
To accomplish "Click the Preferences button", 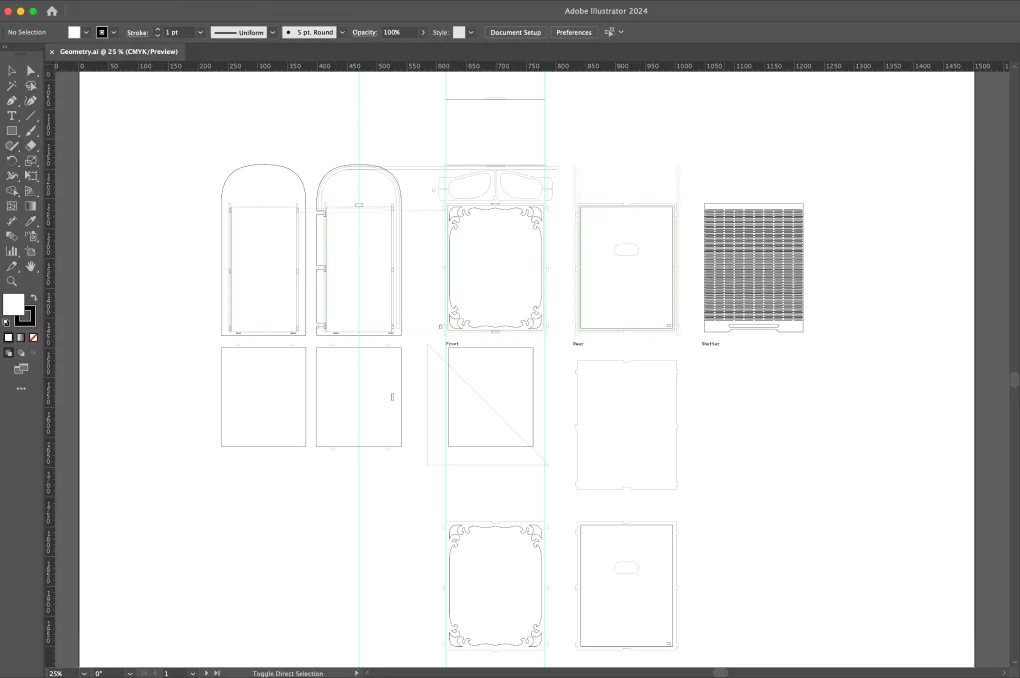I will 574,32.
